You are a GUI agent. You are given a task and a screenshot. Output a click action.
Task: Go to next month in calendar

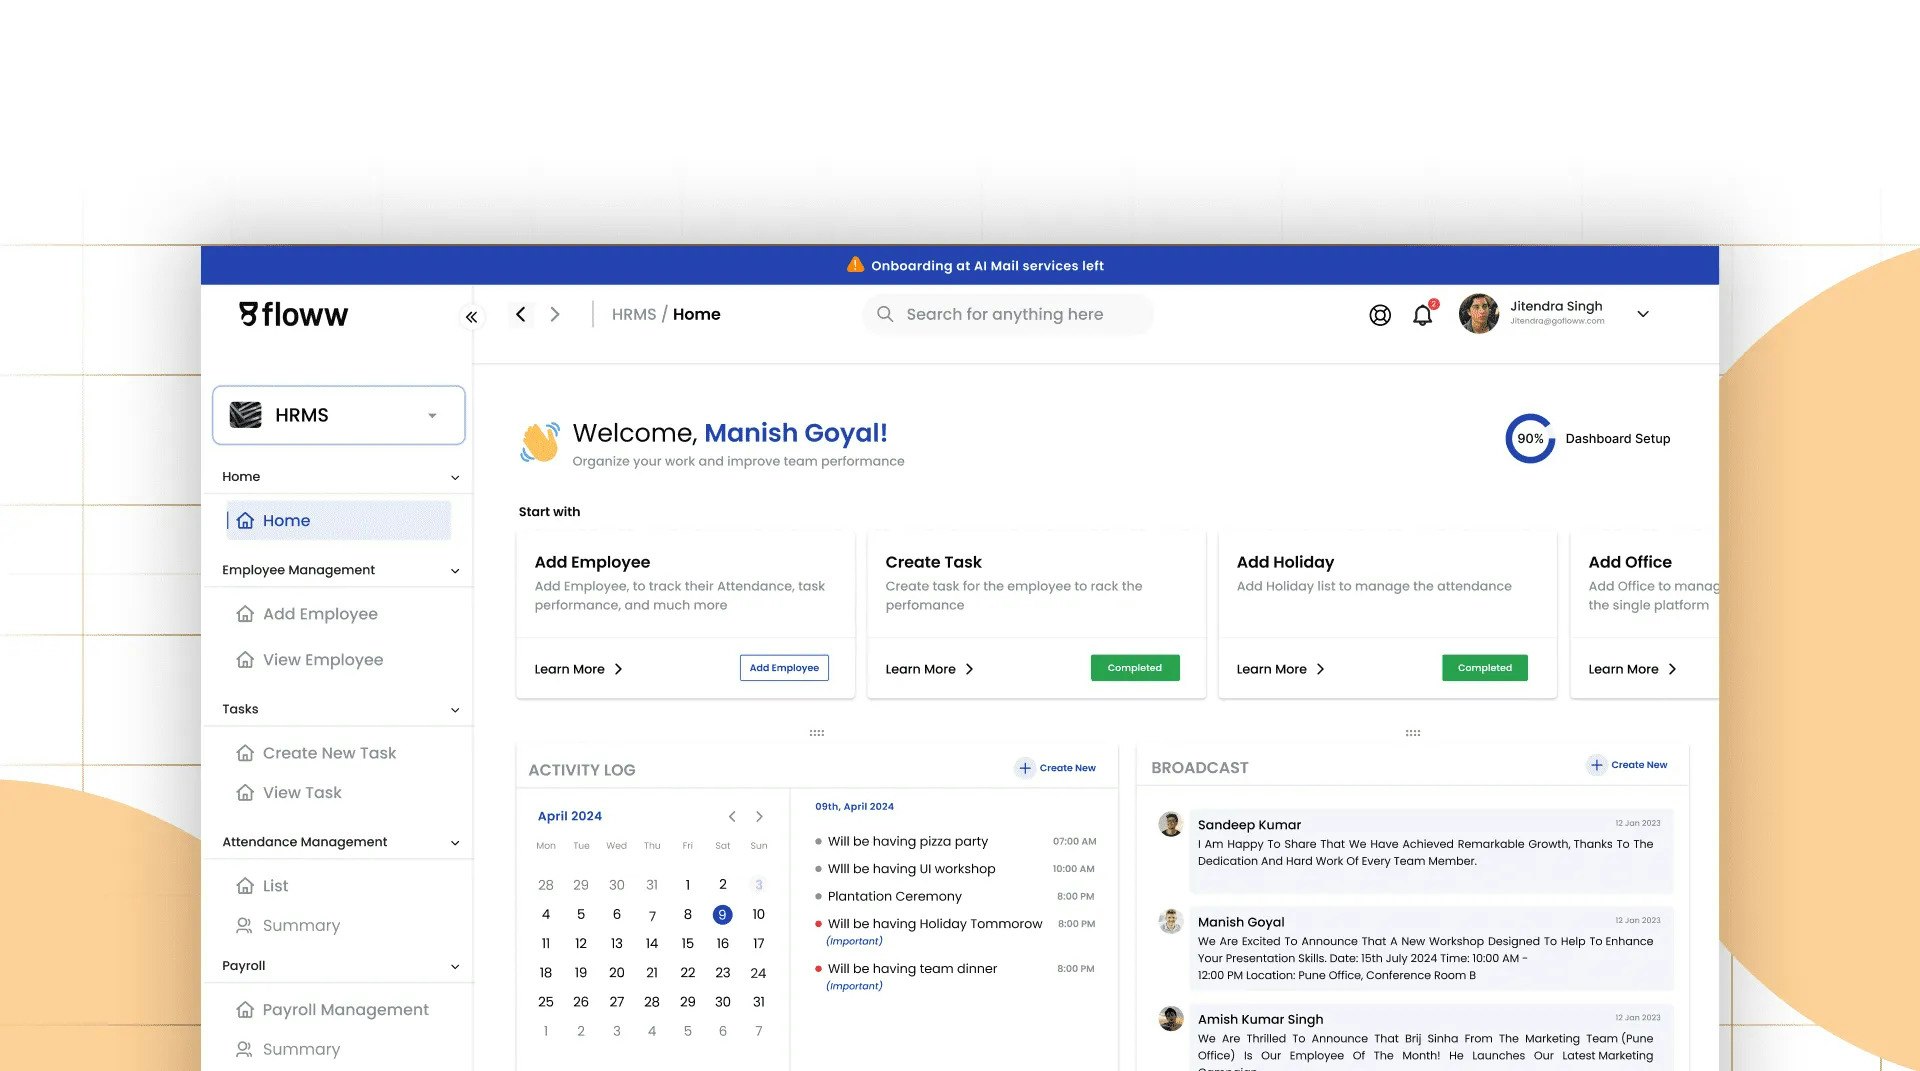pyautogui.click(x=759, y=817)
